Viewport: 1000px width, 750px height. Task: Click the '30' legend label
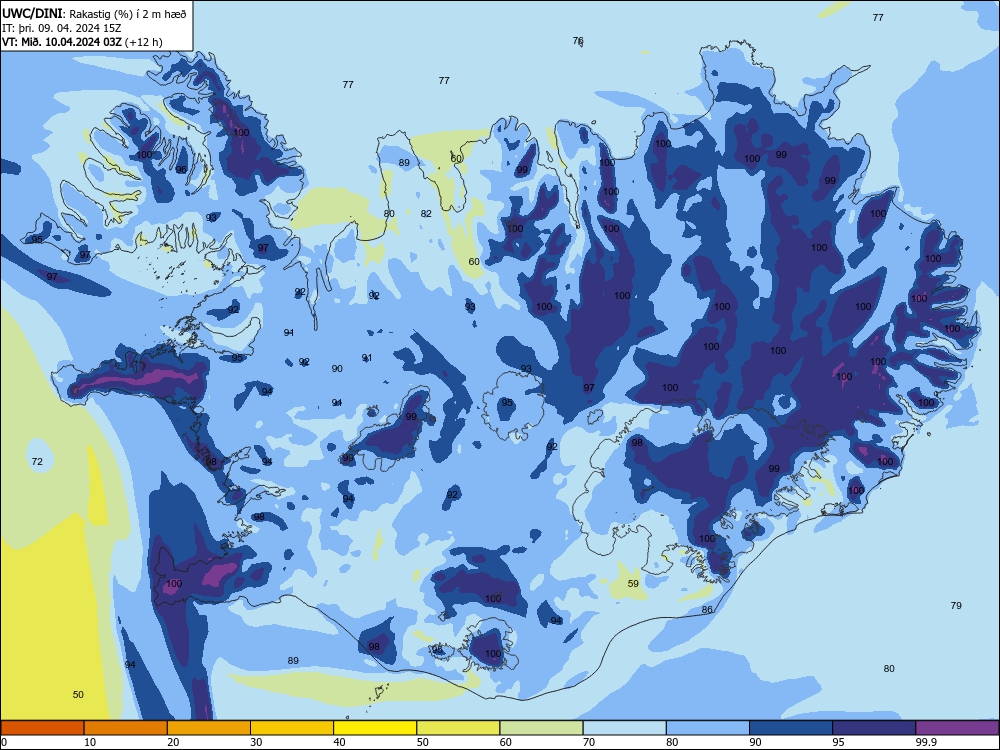coord(256,742)
